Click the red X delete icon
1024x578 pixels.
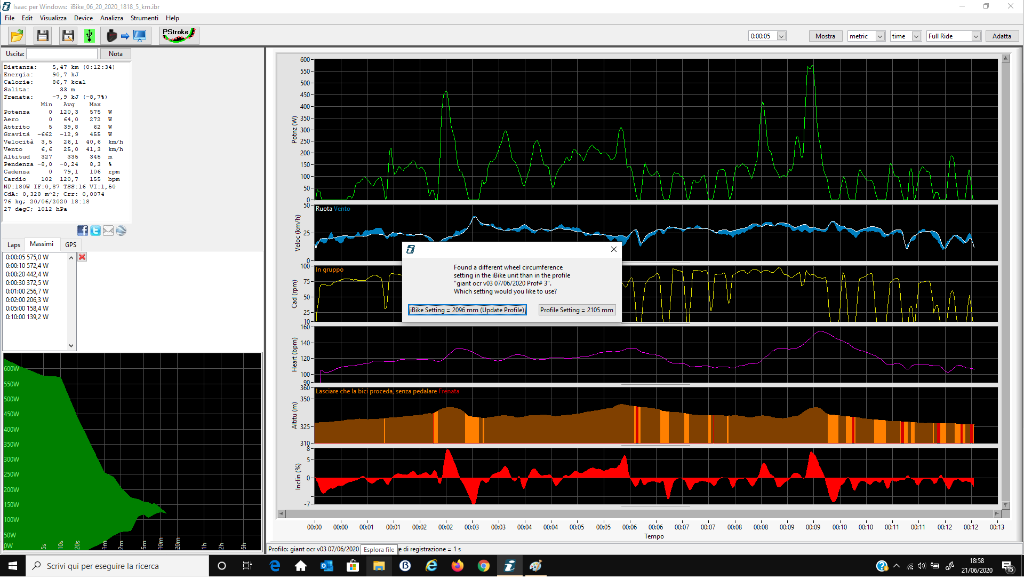[82, 257]
